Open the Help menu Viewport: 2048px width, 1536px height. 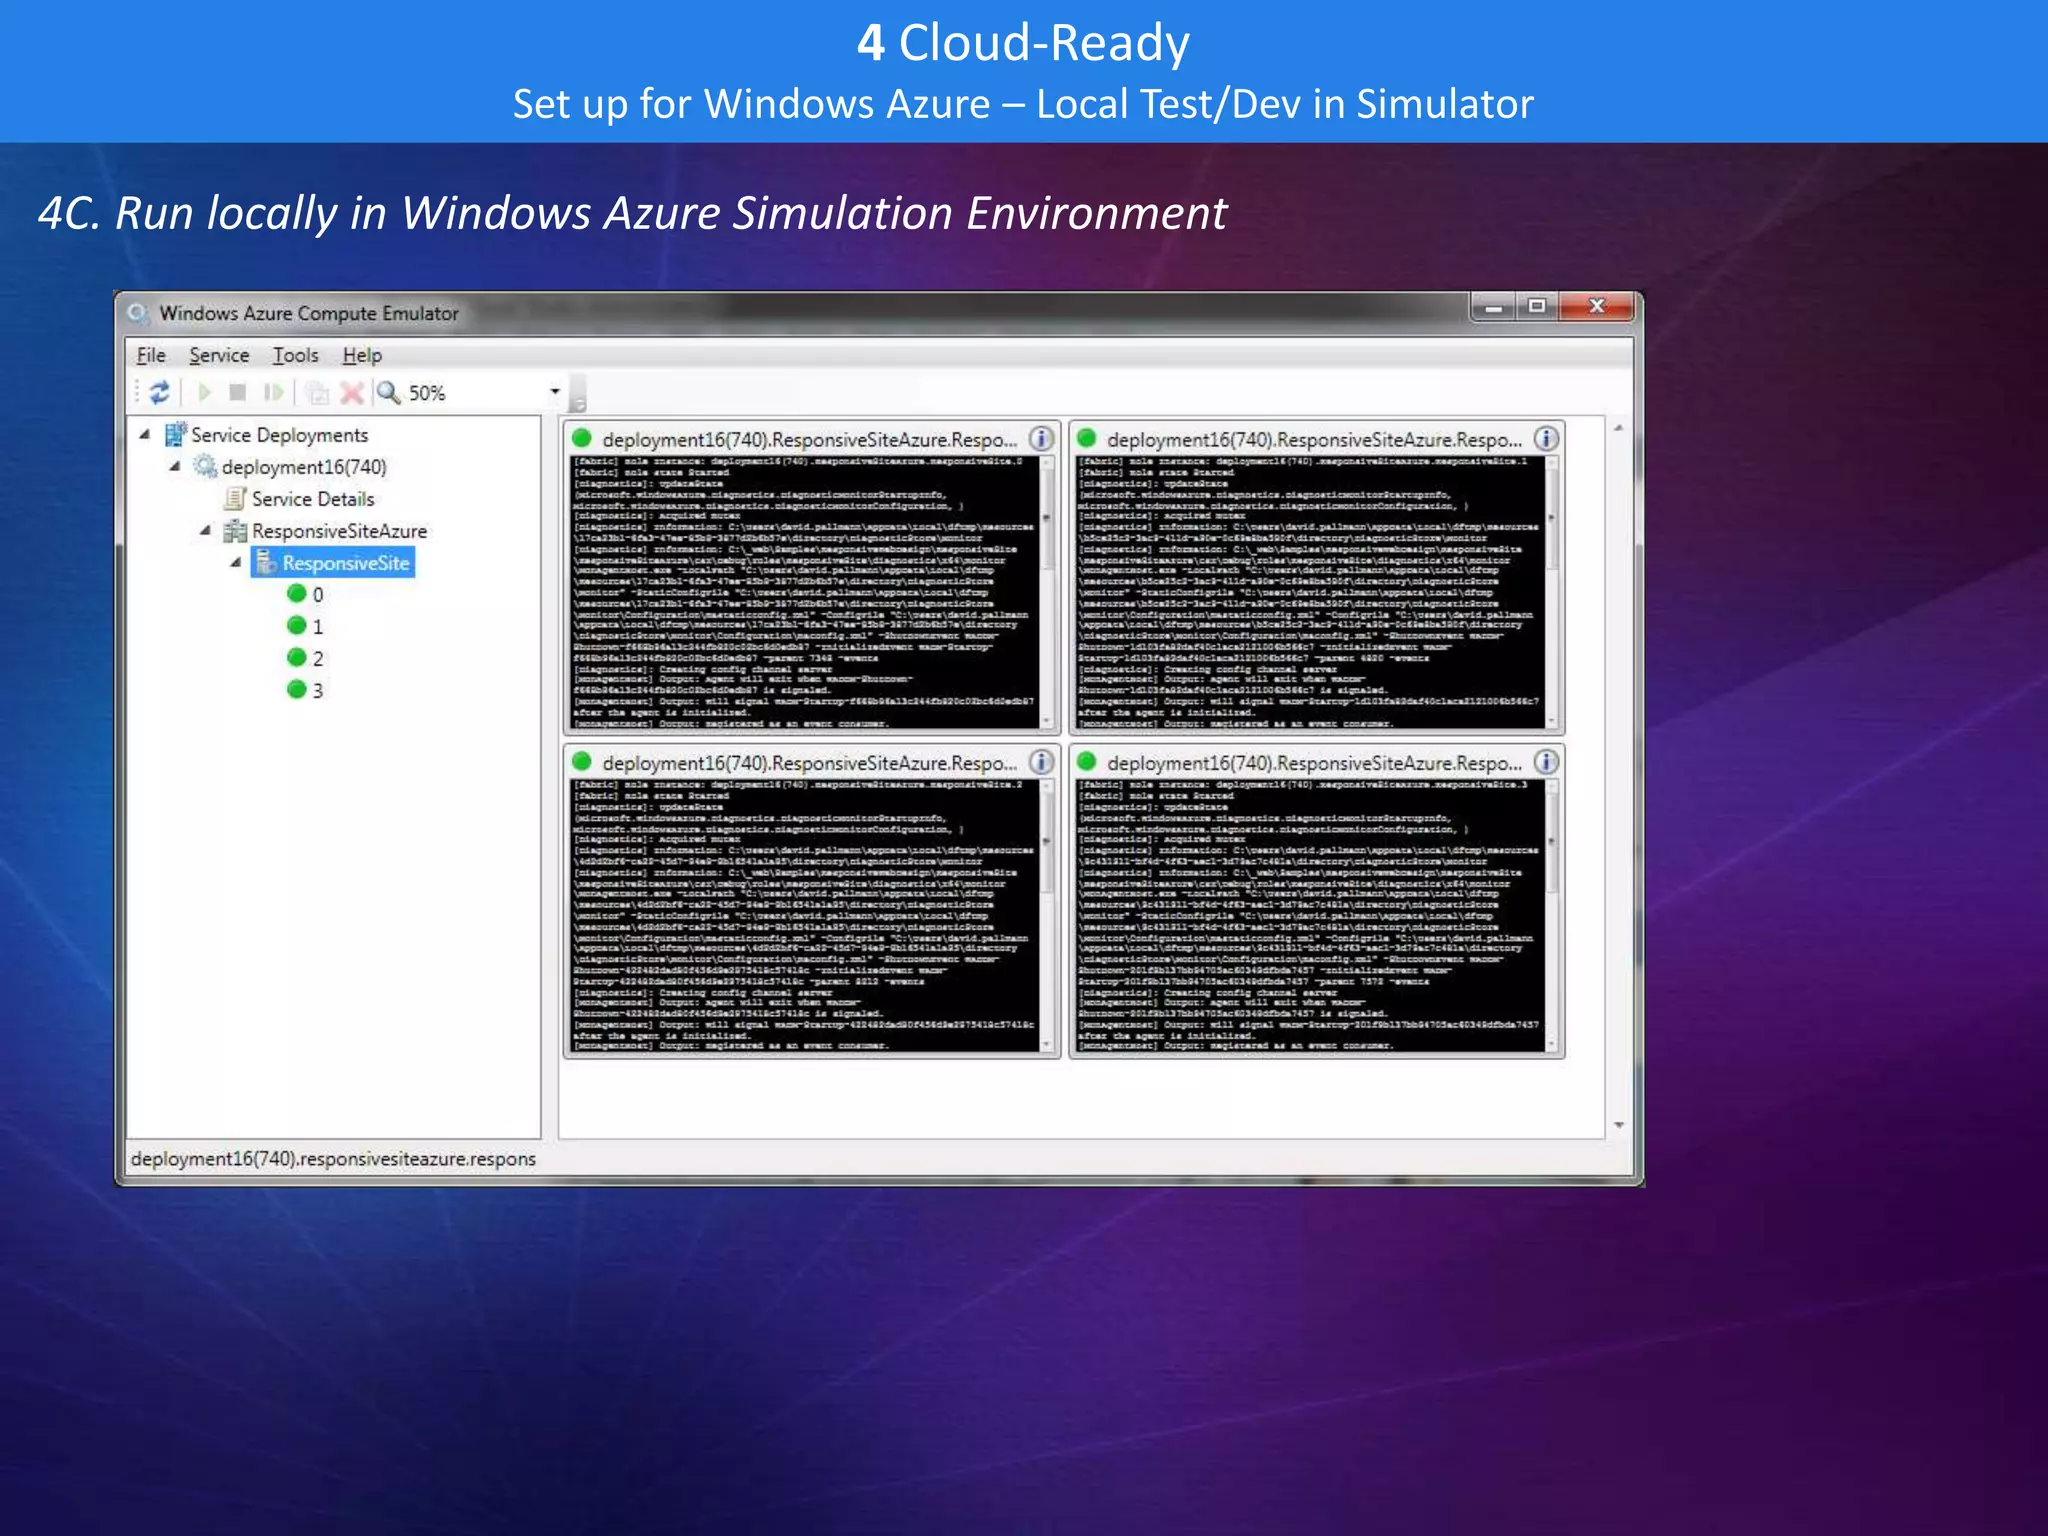(362, 355)
